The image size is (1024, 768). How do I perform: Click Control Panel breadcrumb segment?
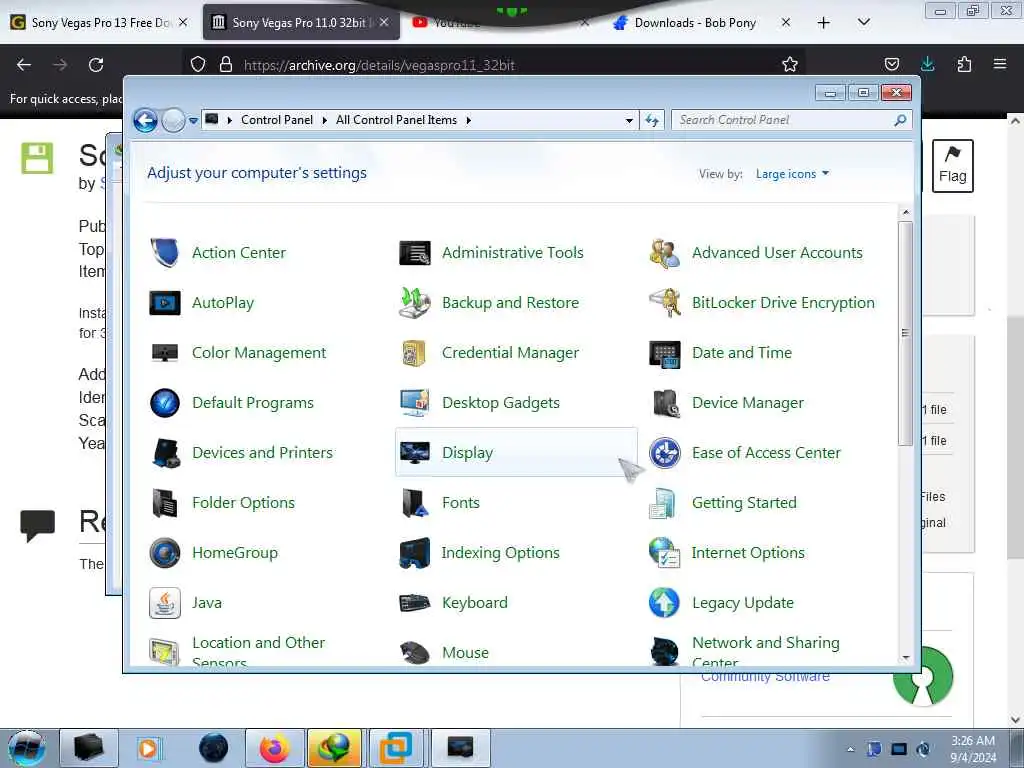[277, 120]
